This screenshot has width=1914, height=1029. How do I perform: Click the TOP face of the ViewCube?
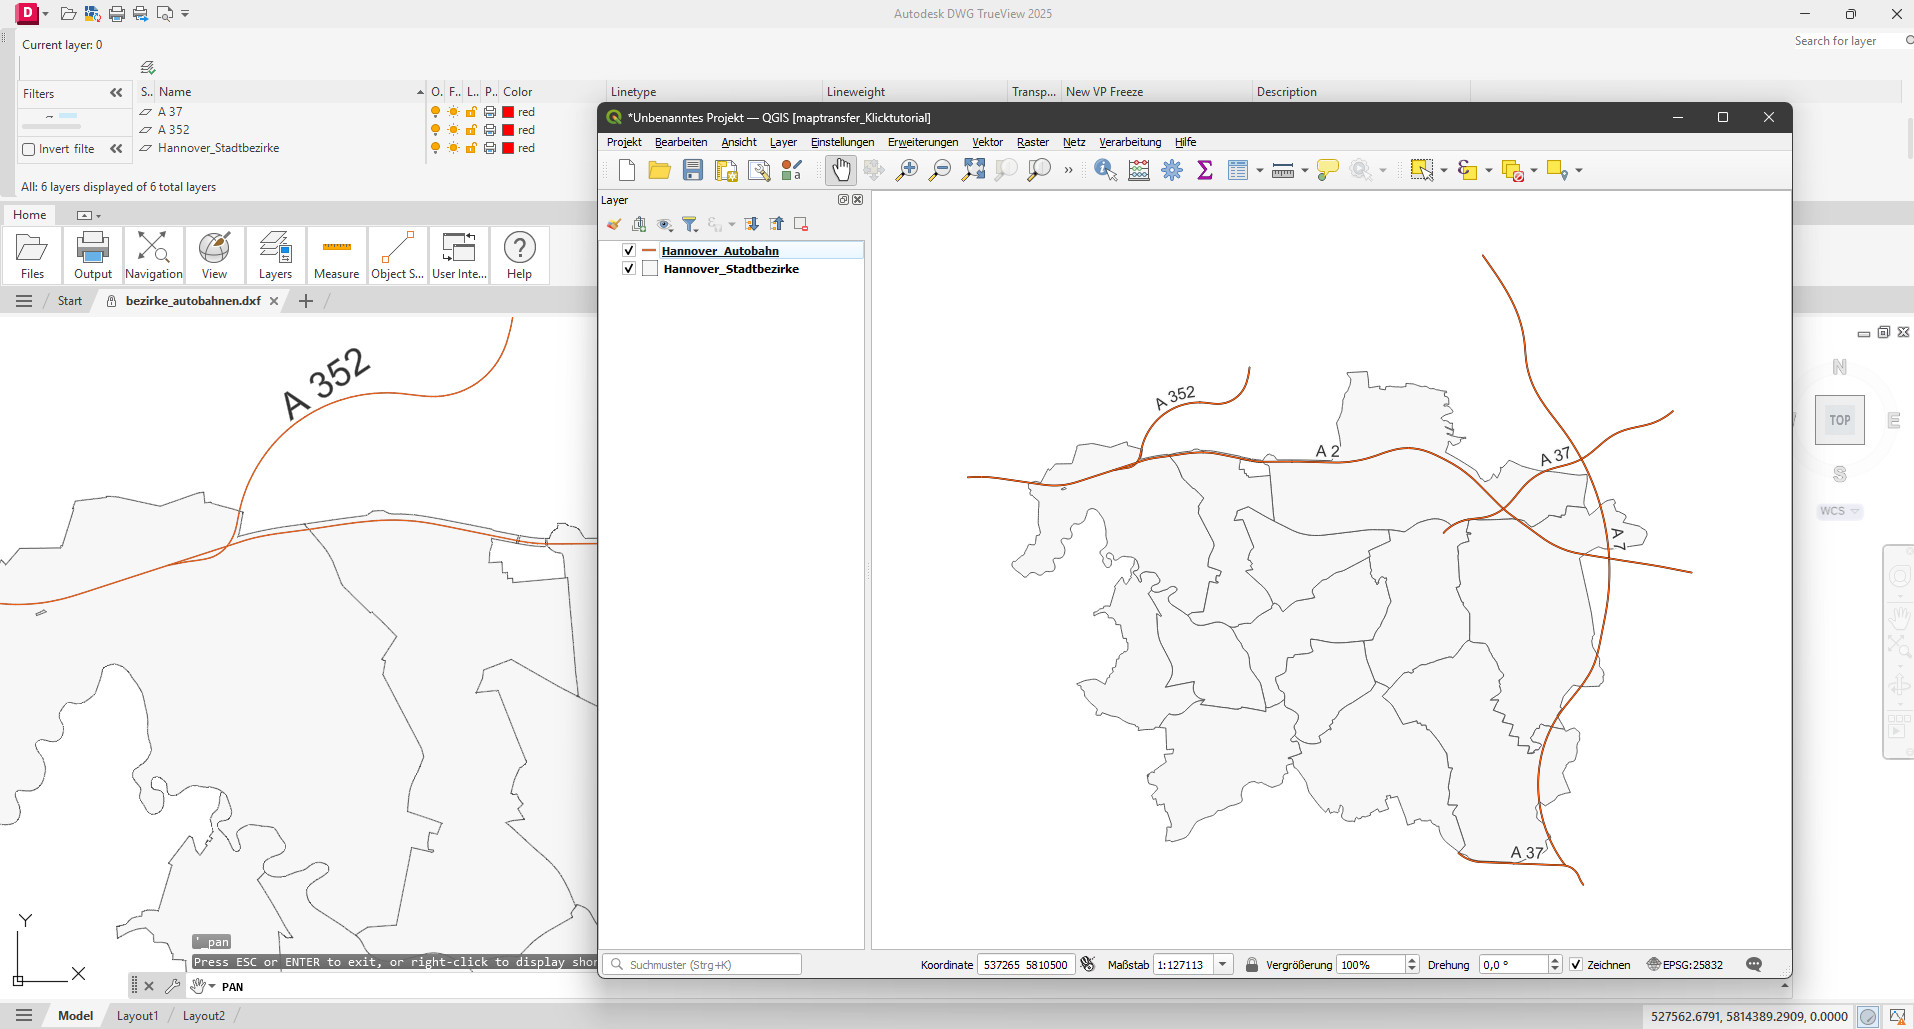tap(1839, 420)
